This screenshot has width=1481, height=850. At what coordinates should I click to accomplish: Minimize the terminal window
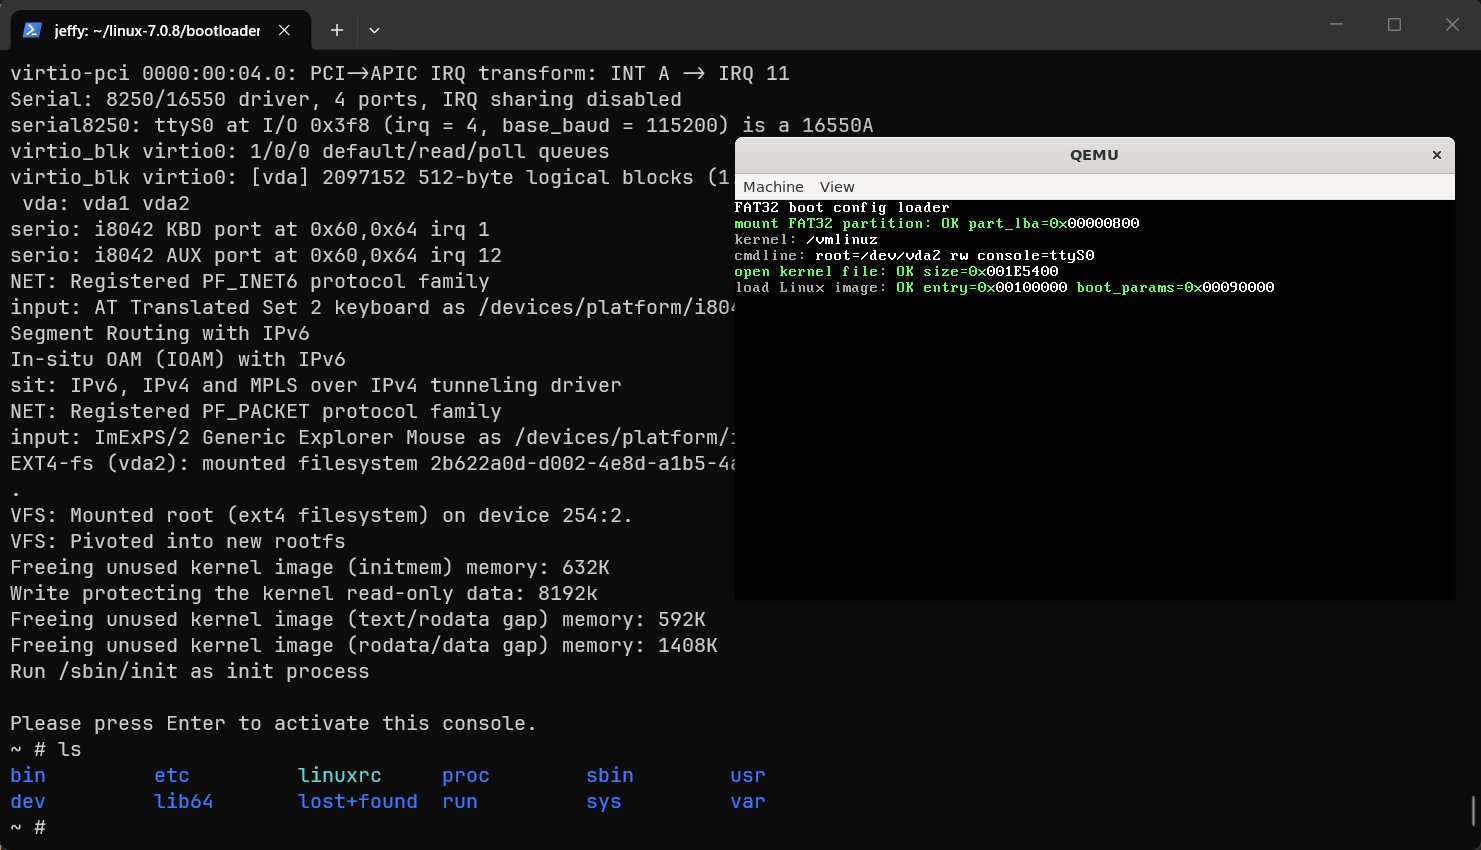click(1336, 25)
